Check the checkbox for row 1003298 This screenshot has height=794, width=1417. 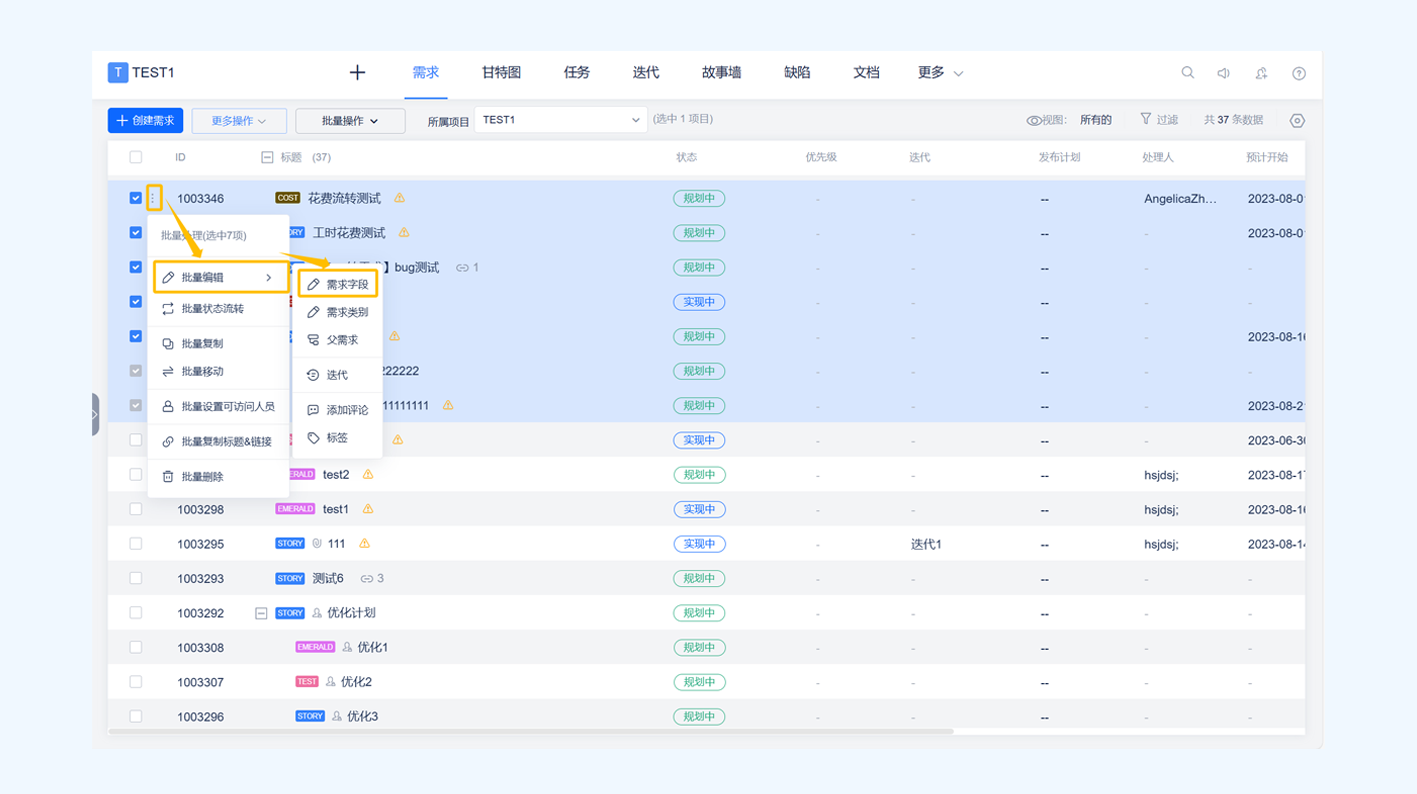(x=136, y=509)
